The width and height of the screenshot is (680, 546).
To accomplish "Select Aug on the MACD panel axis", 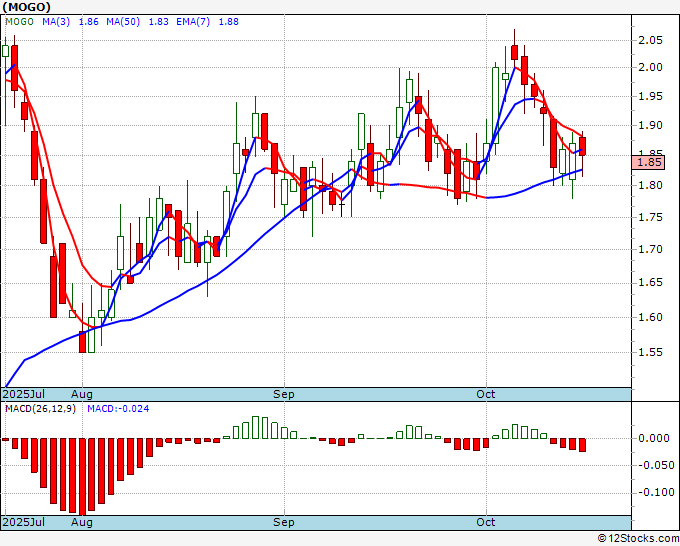I will (82, 522).
